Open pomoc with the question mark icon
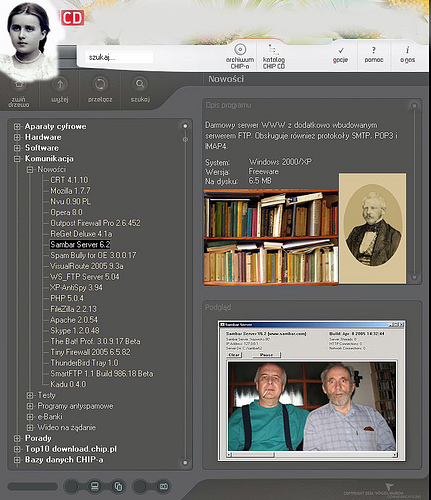 point(374,50)
